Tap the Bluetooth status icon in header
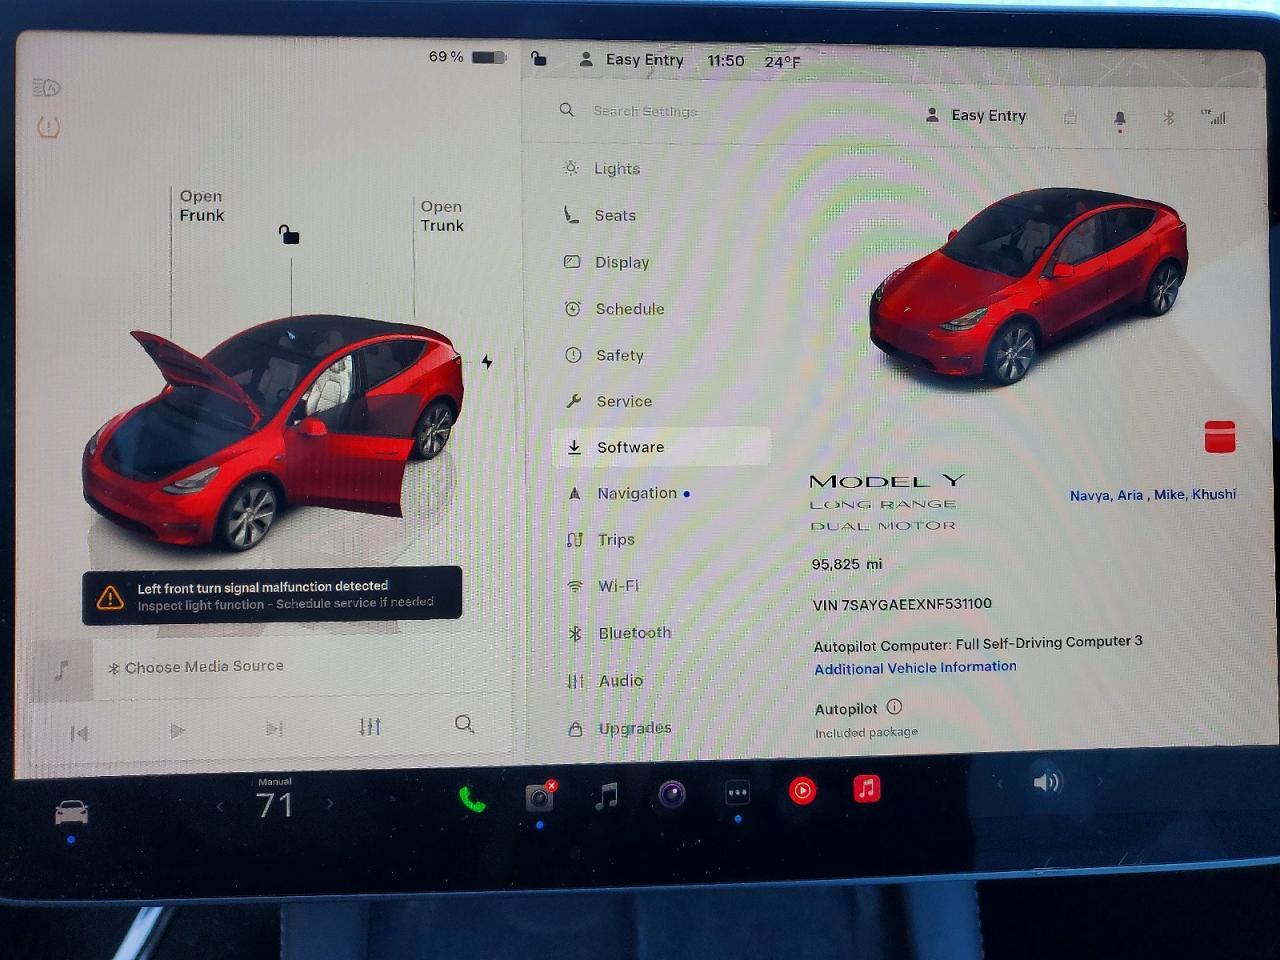This screenshot has width=1280, height=960. 1168,118
